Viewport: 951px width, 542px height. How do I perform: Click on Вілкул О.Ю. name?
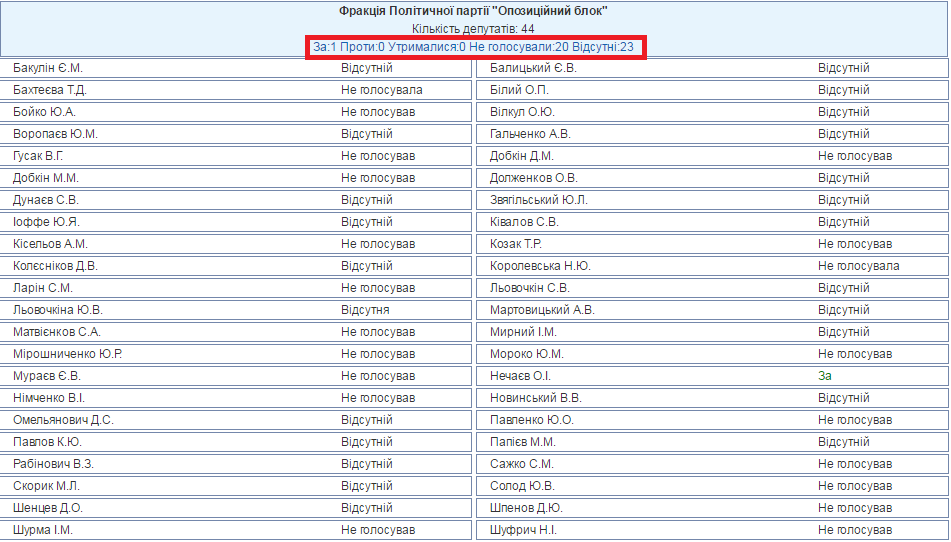coord(522,112)
